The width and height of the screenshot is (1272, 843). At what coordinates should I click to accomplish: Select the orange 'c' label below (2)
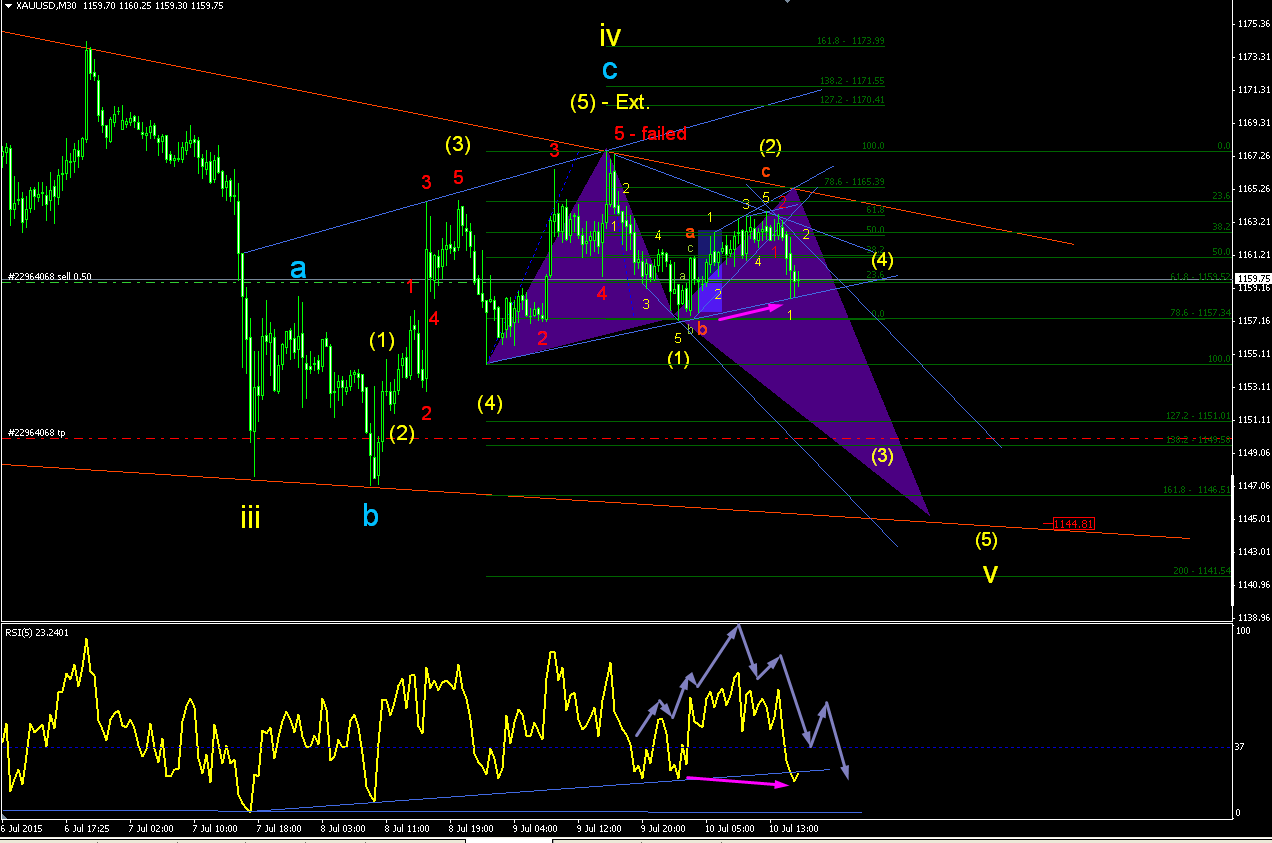point(765,171)
